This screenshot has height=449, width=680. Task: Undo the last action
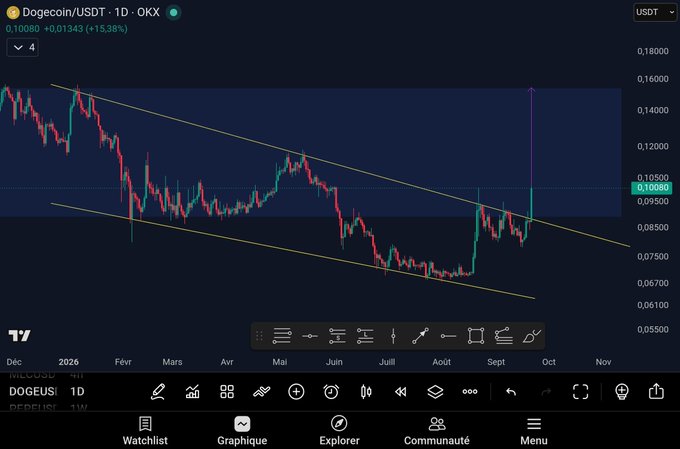click(511, 392)
